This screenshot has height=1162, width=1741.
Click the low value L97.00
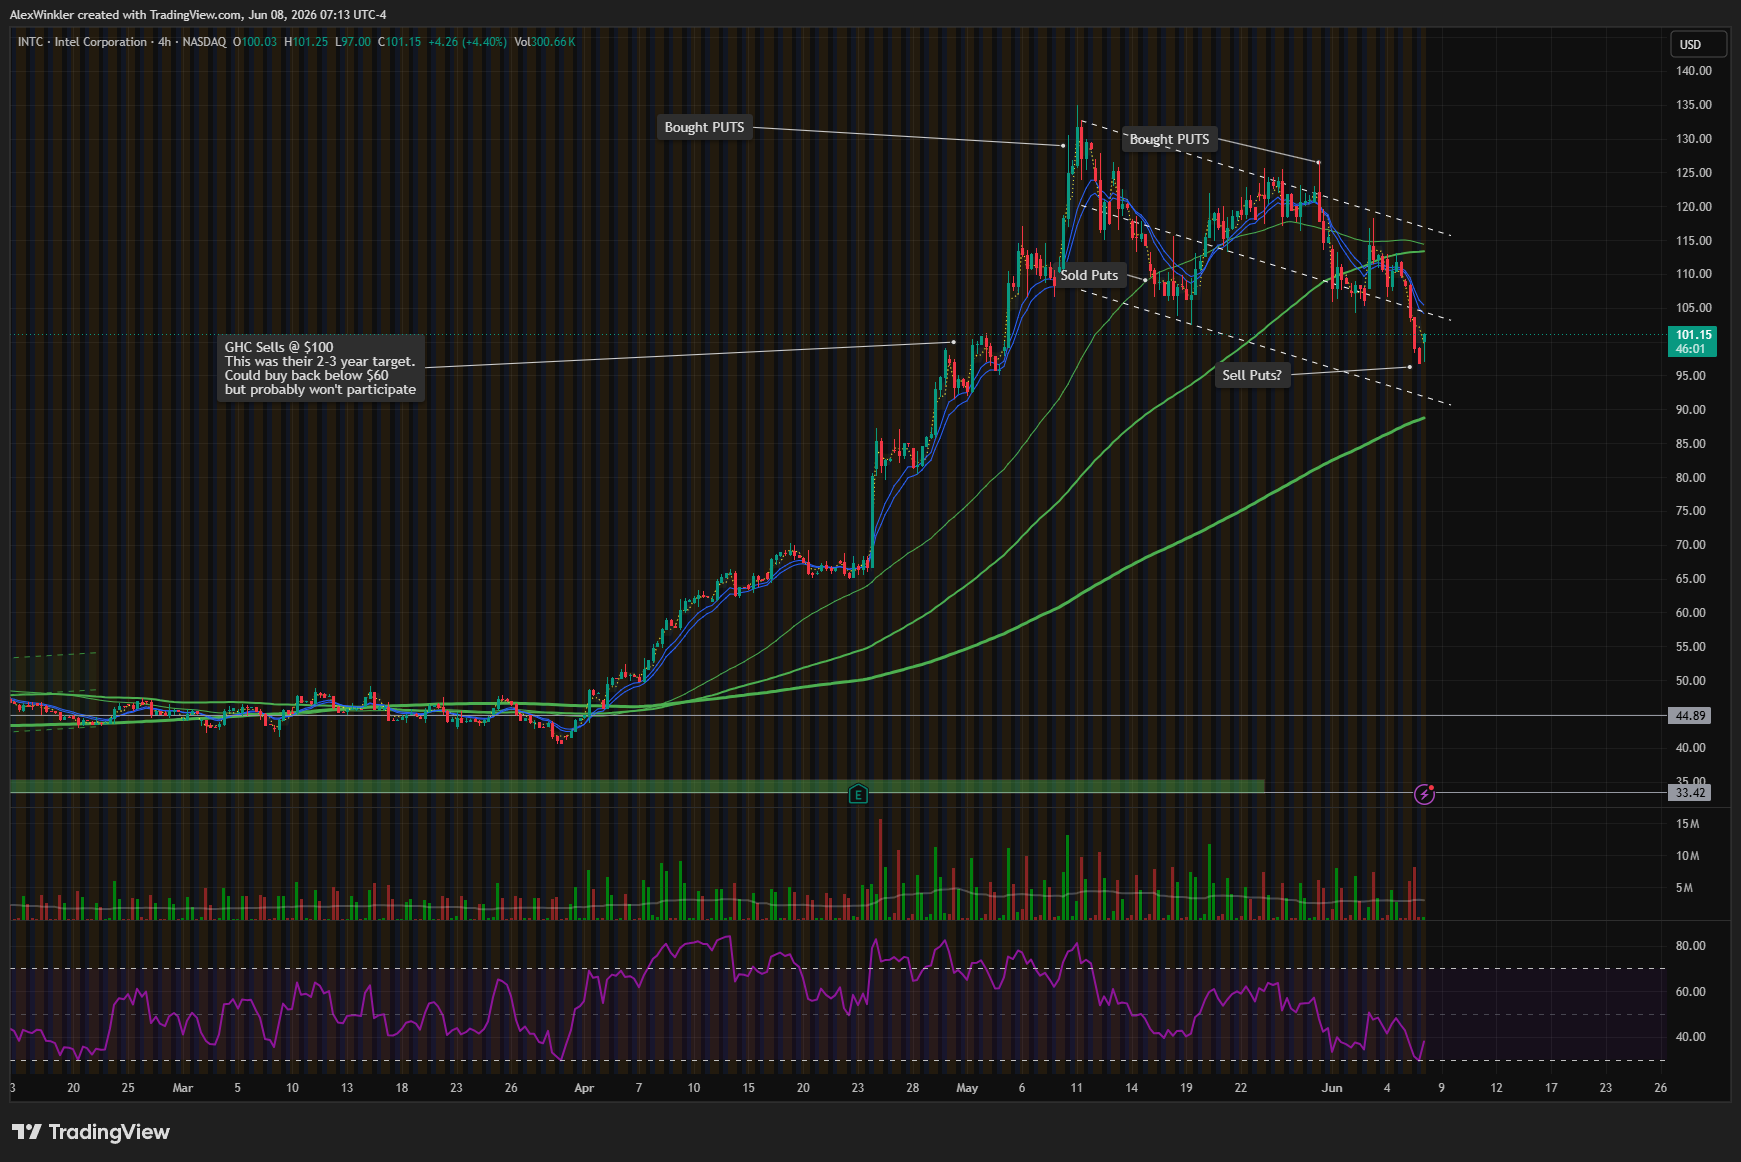pyautogui.click(x=353, y=42)
